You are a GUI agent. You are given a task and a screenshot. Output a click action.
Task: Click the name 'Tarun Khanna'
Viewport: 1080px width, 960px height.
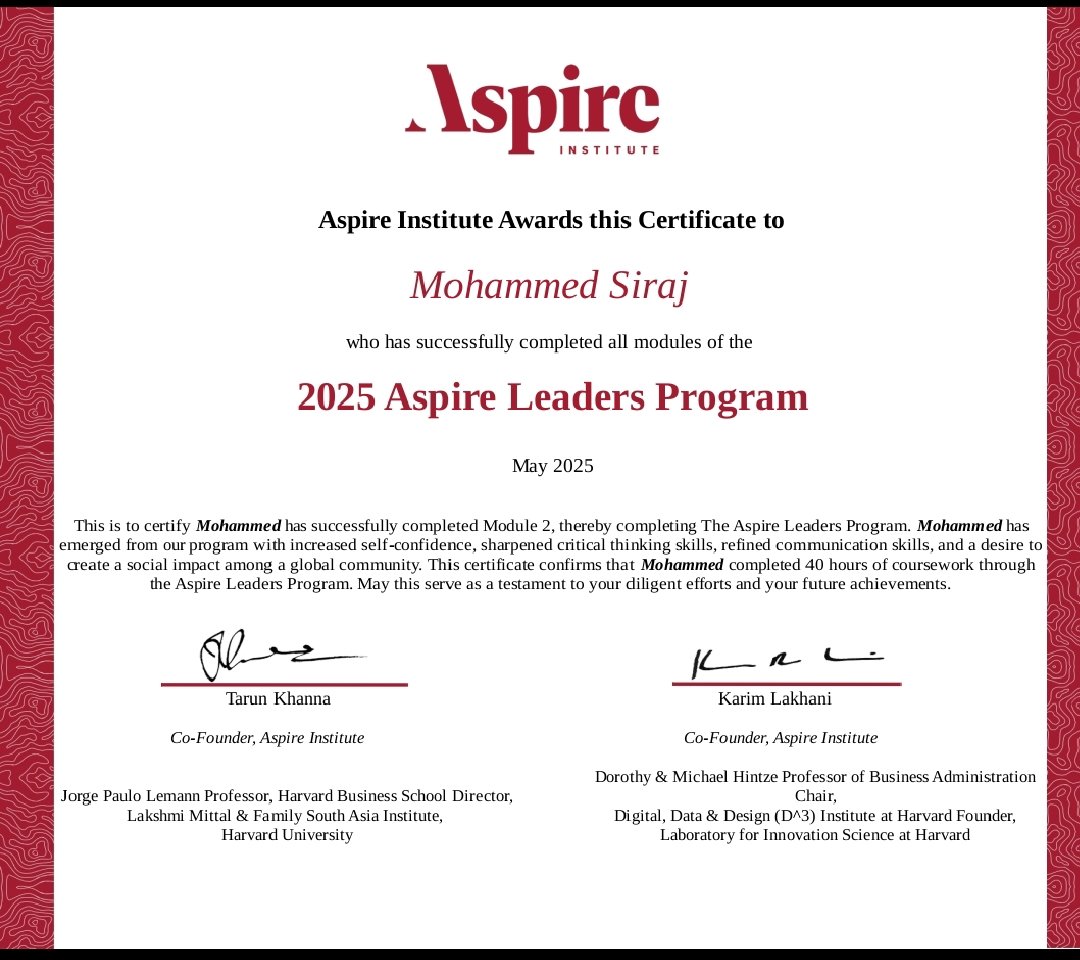point(278,698)
